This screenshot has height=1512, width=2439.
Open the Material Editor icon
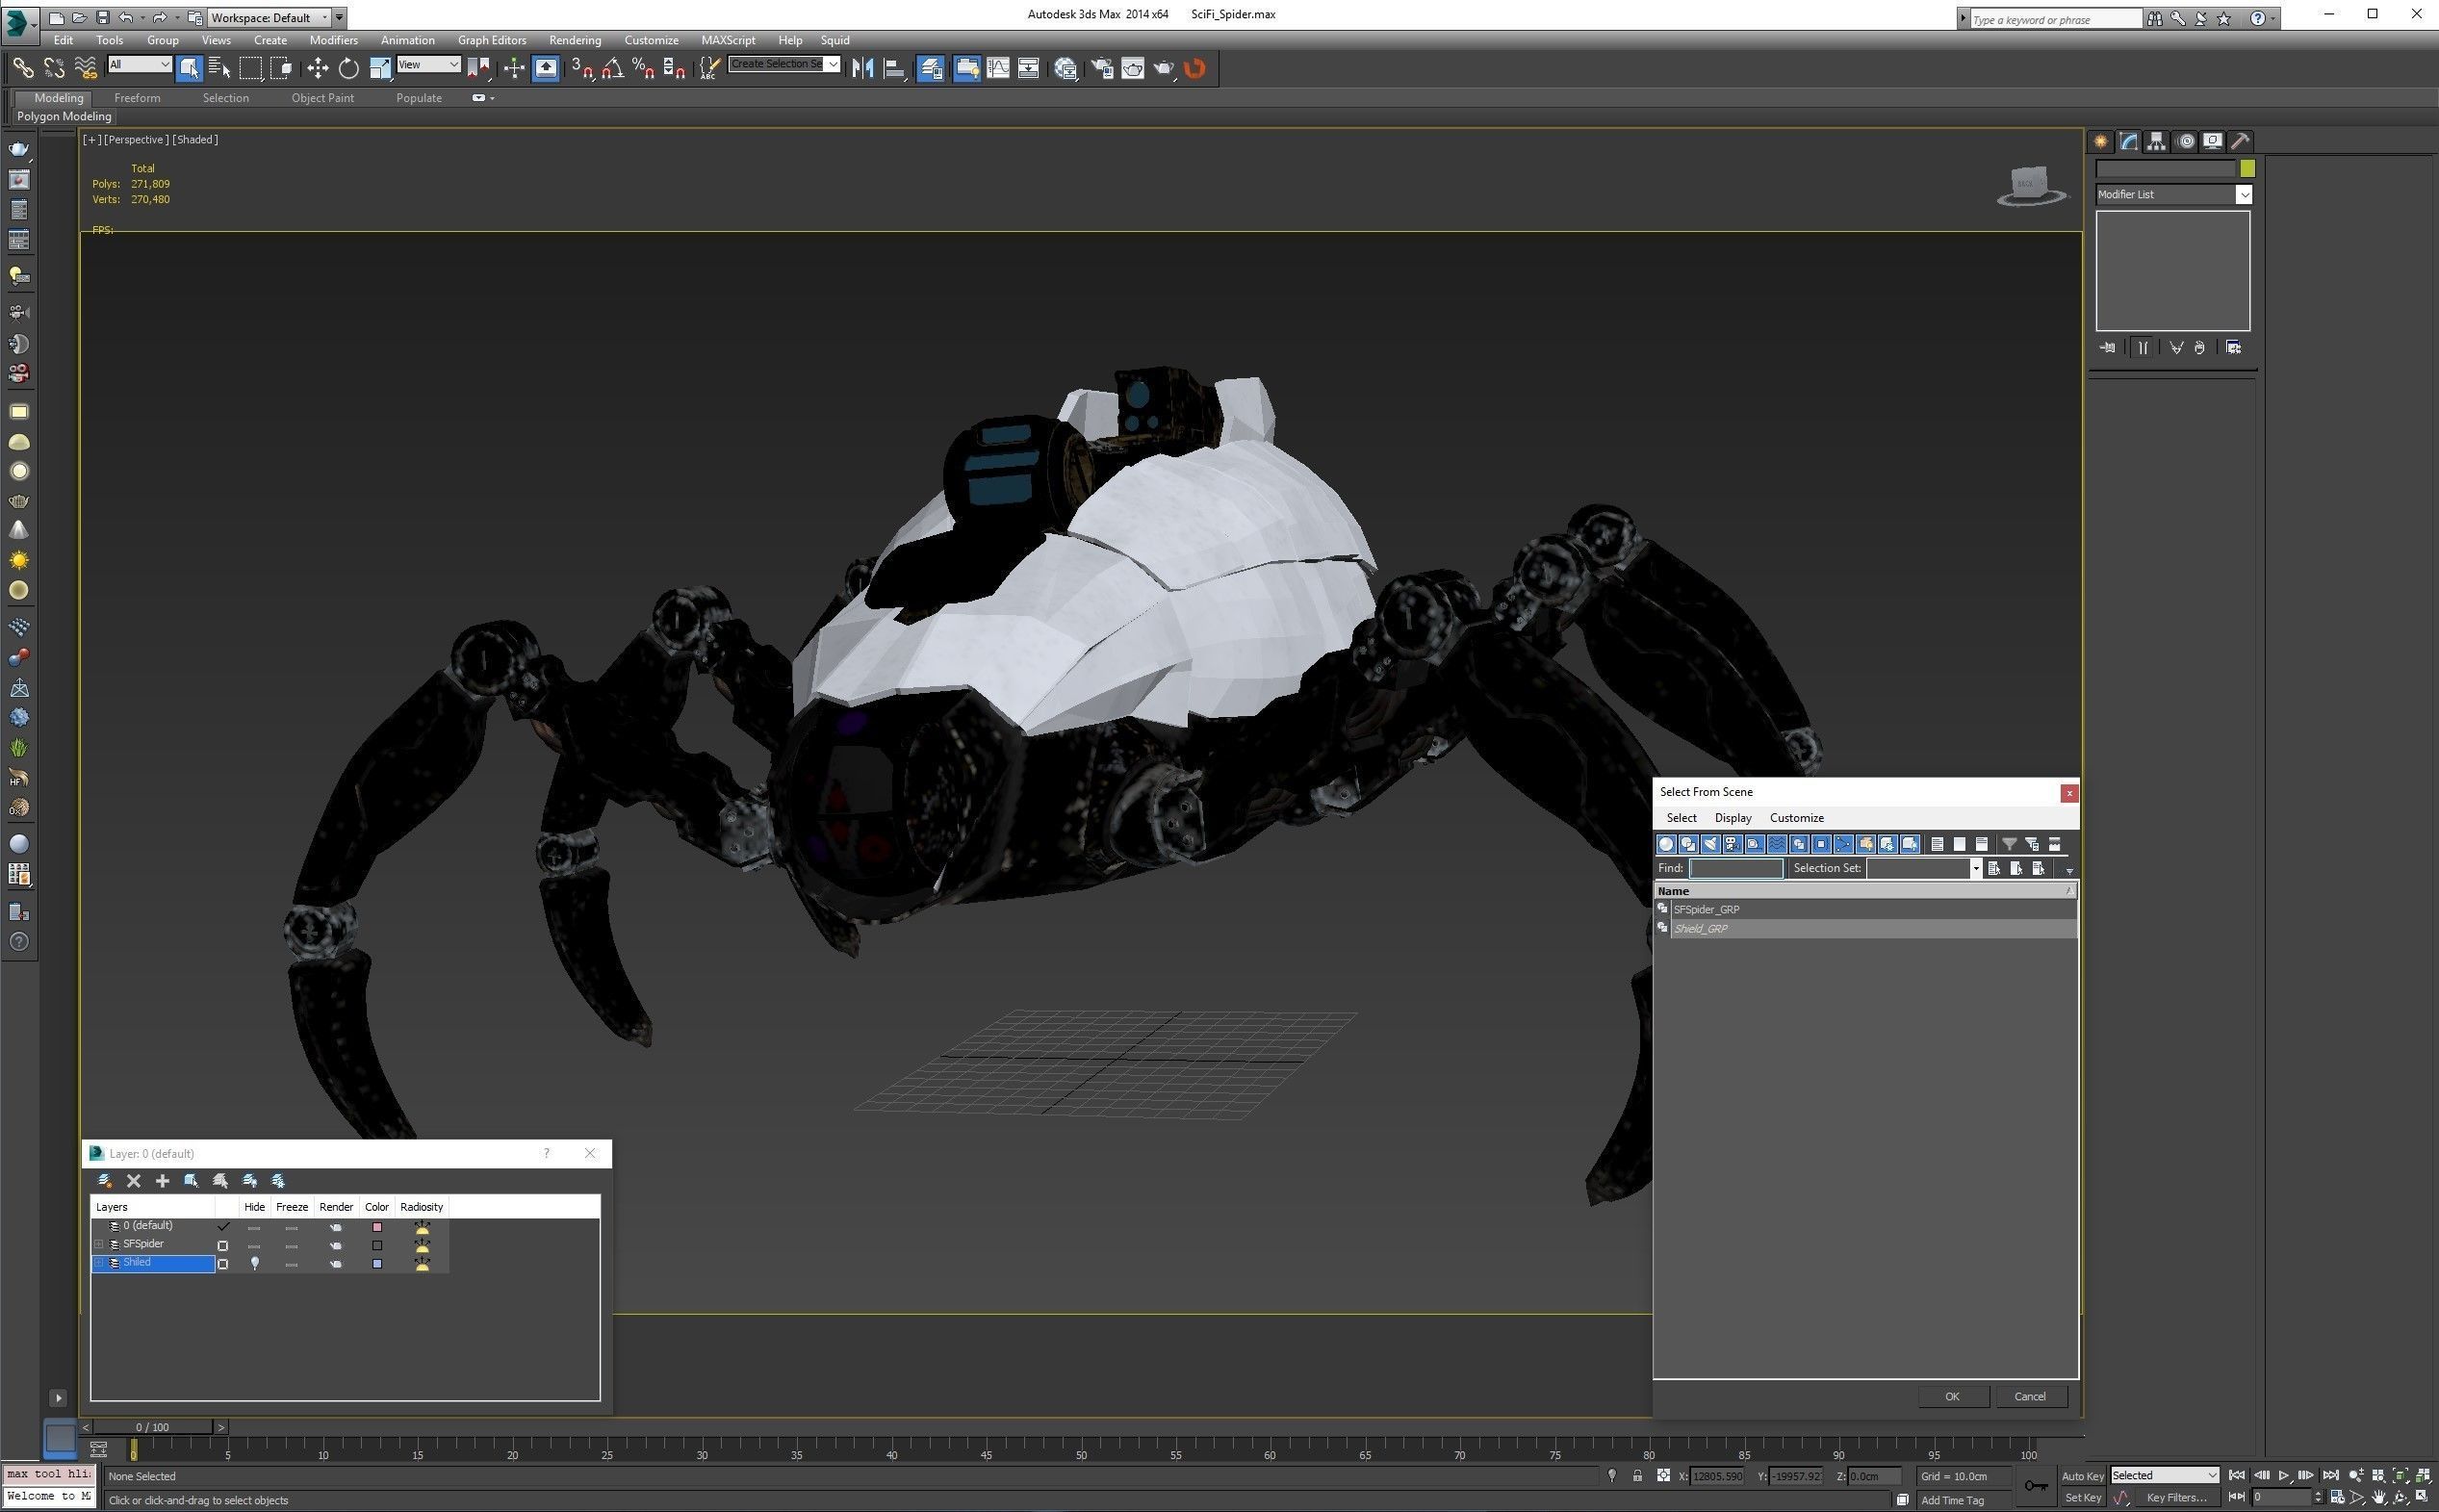(x=1066, y=68)
